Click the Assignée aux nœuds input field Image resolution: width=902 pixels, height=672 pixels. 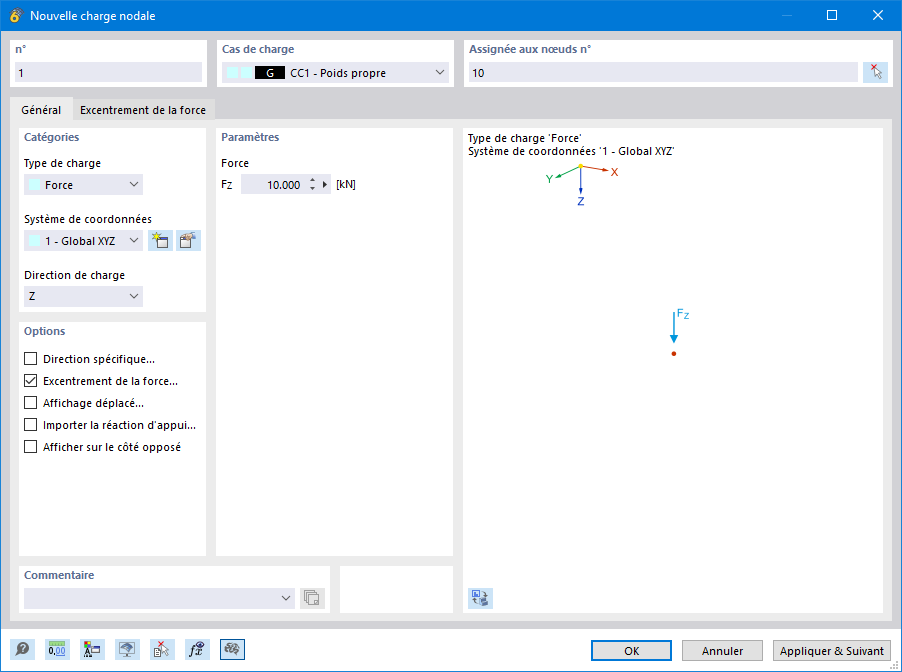[x=663, y=72]
